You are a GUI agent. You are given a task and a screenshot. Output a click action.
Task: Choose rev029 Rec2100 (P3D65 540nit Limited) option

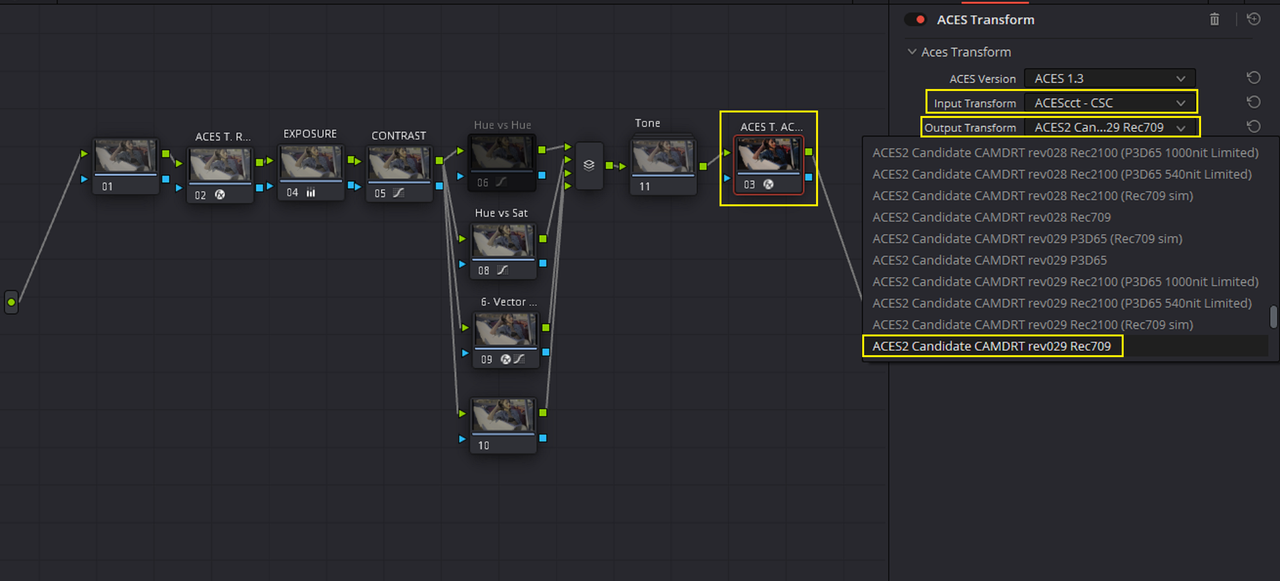1065,303
